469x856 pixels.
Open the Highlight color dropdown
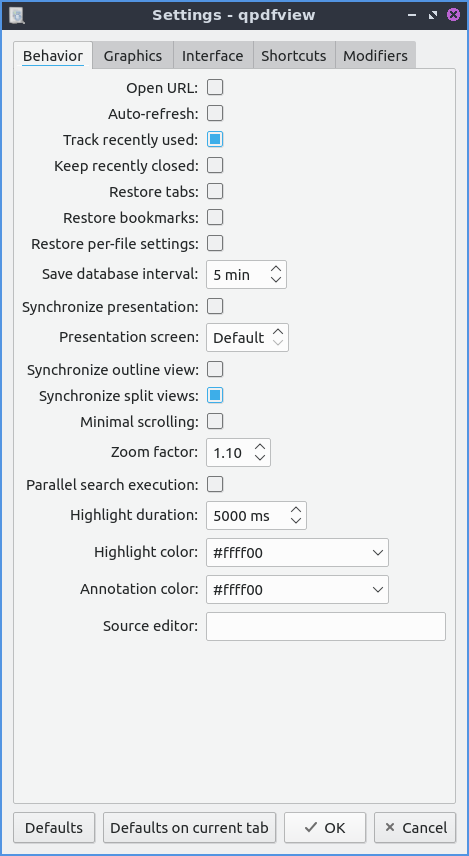[x=297, y=552]
